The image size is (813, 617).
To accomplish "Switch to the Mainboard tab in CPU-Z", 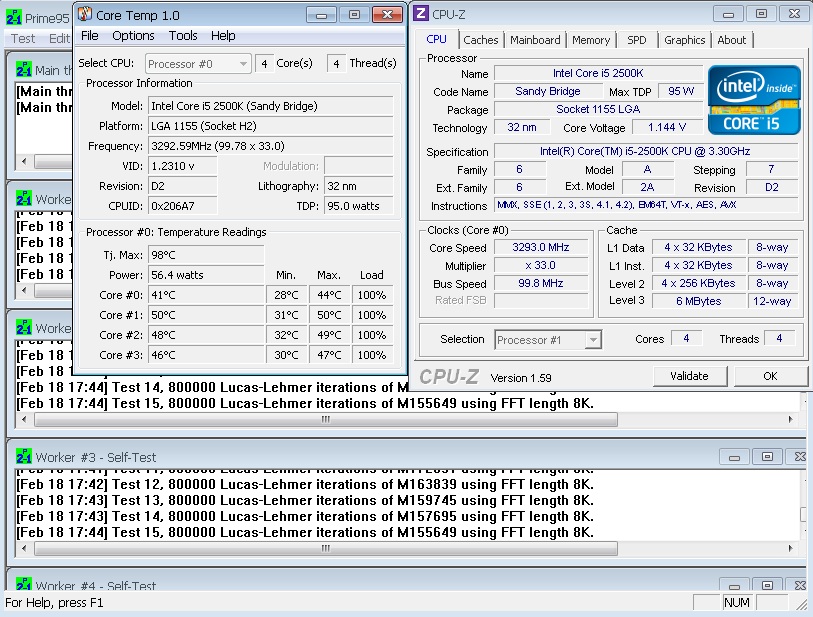I will pyautogui.click(x=535, y=40).
